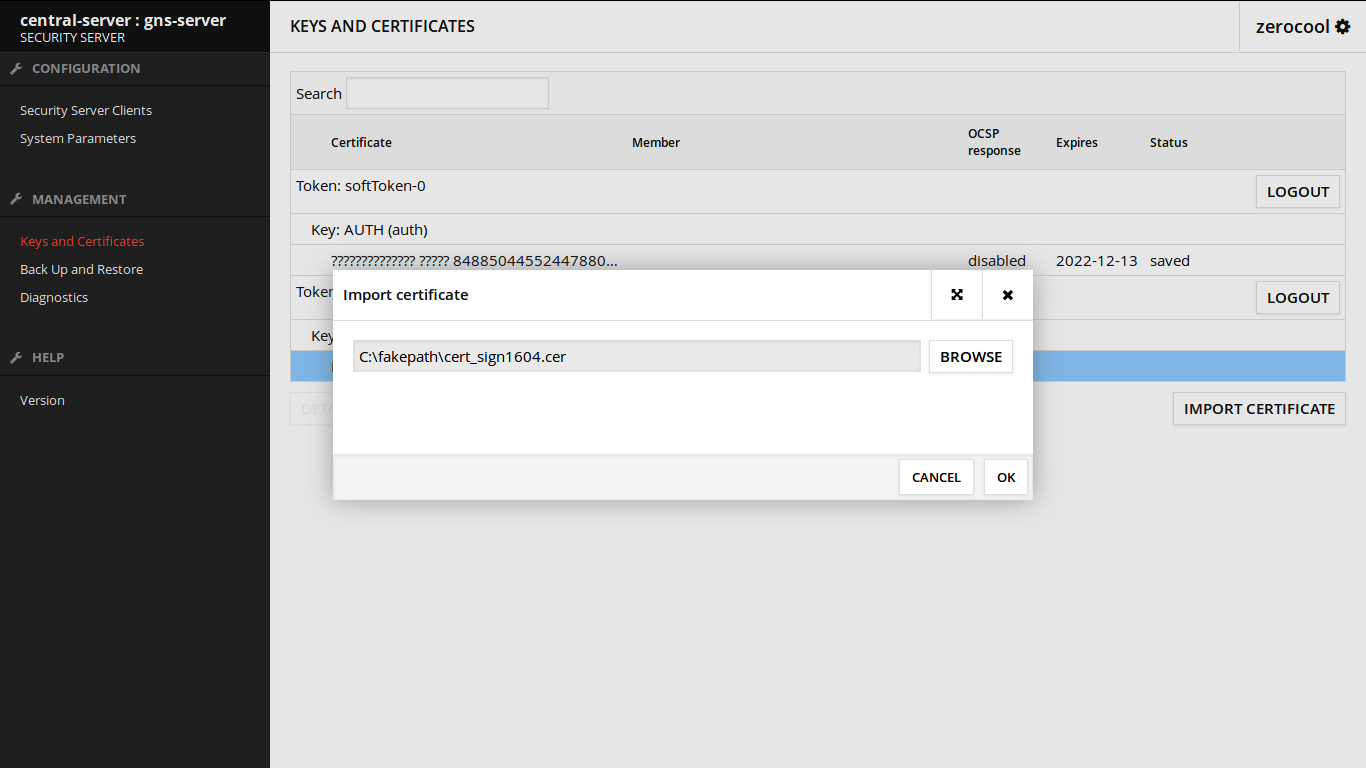Select the Key: AUTH (auth) row
This screenshot has width=1366, height=768.
370,230
